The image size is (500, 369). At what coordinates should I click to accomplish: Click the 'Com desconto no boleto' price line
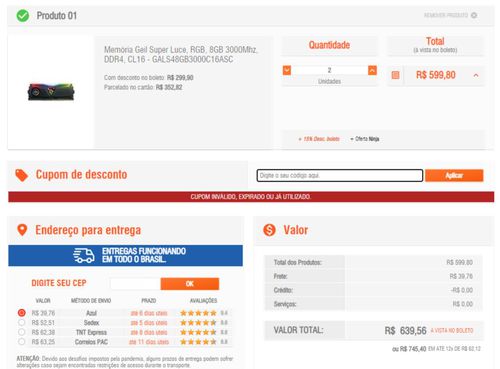tap(149, 78)
